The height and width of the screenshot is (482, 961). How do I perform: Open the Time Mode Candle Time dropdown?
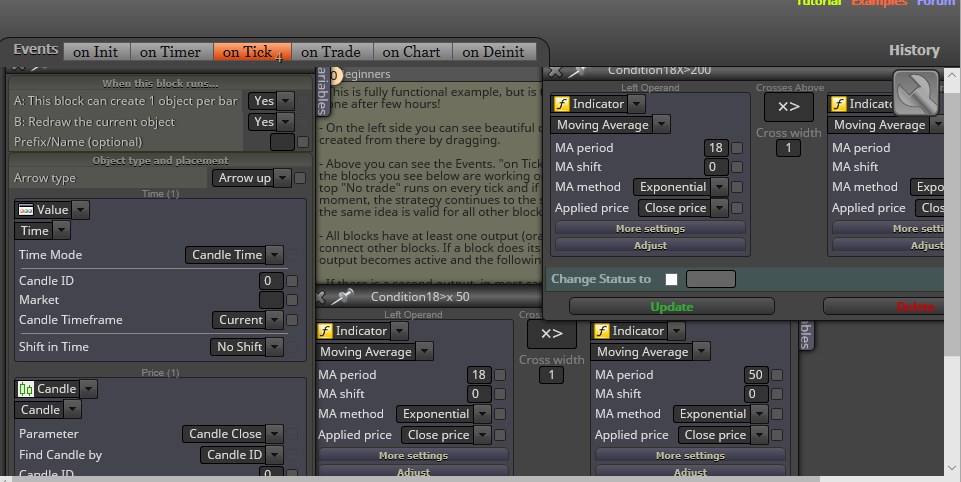pos(234,255)
